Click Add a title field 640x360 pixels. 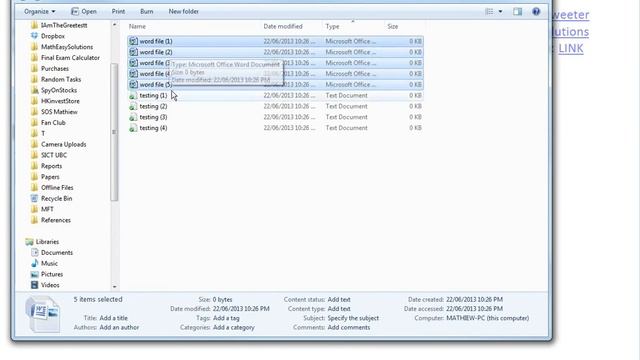point(113,318)
